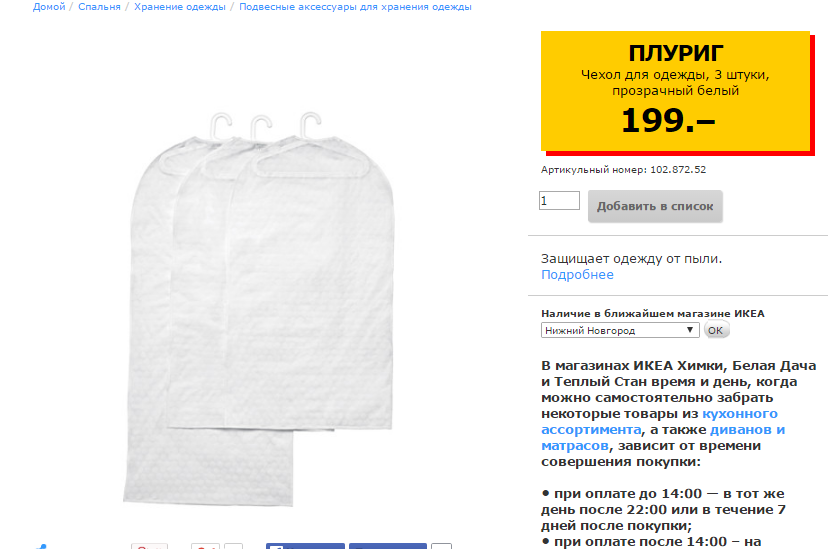This screenshot has width=834, height=549.
Task: Click the blue Twitter bird icon
Action: coord(41,546)
